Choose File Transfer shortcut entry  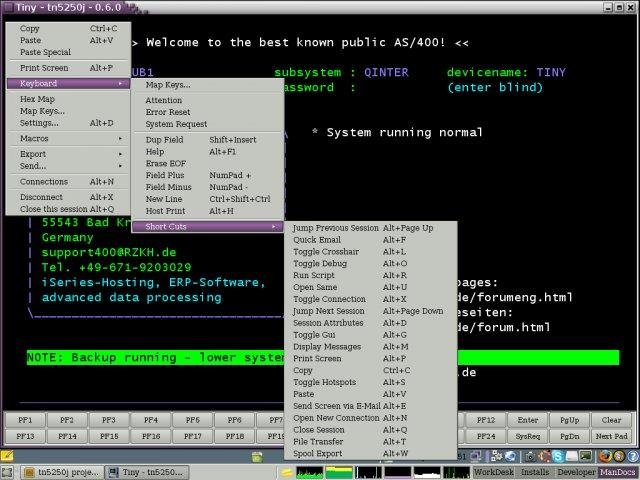point(370,442)
